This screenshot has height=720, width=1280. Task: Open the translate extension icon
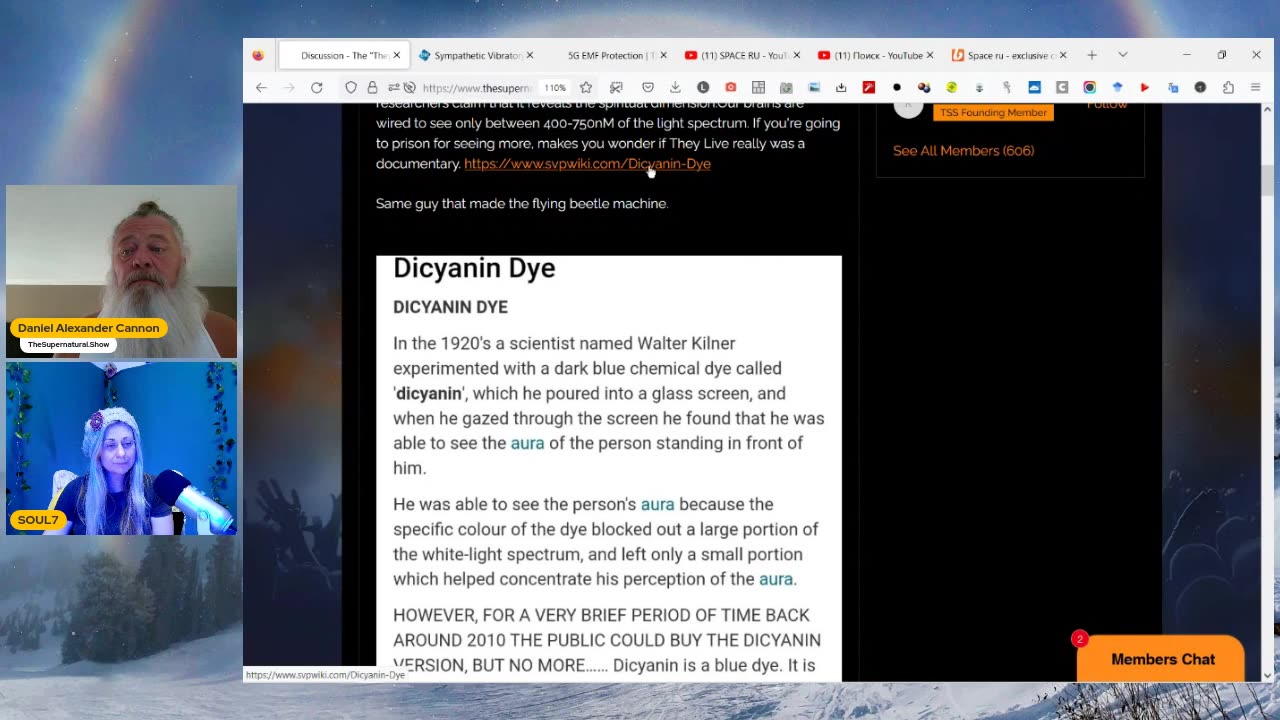point(1173,88)
